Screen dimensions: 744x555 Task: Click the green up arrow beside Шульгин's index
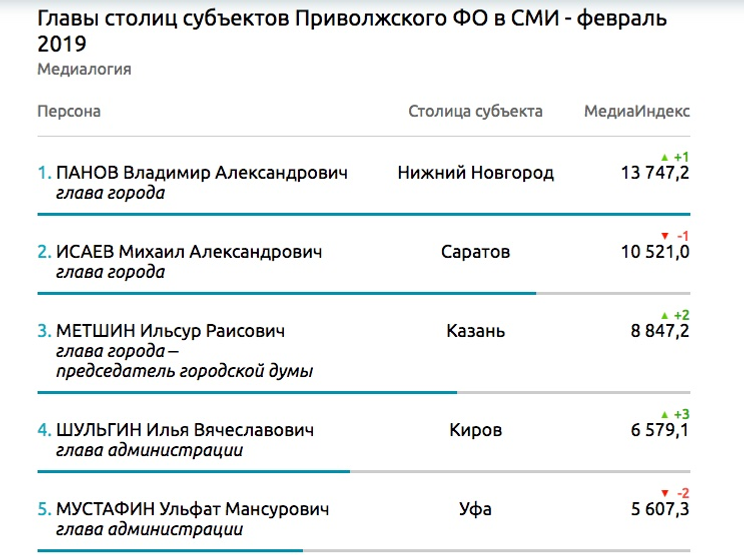pyautogui.click(x=664, y=414)
